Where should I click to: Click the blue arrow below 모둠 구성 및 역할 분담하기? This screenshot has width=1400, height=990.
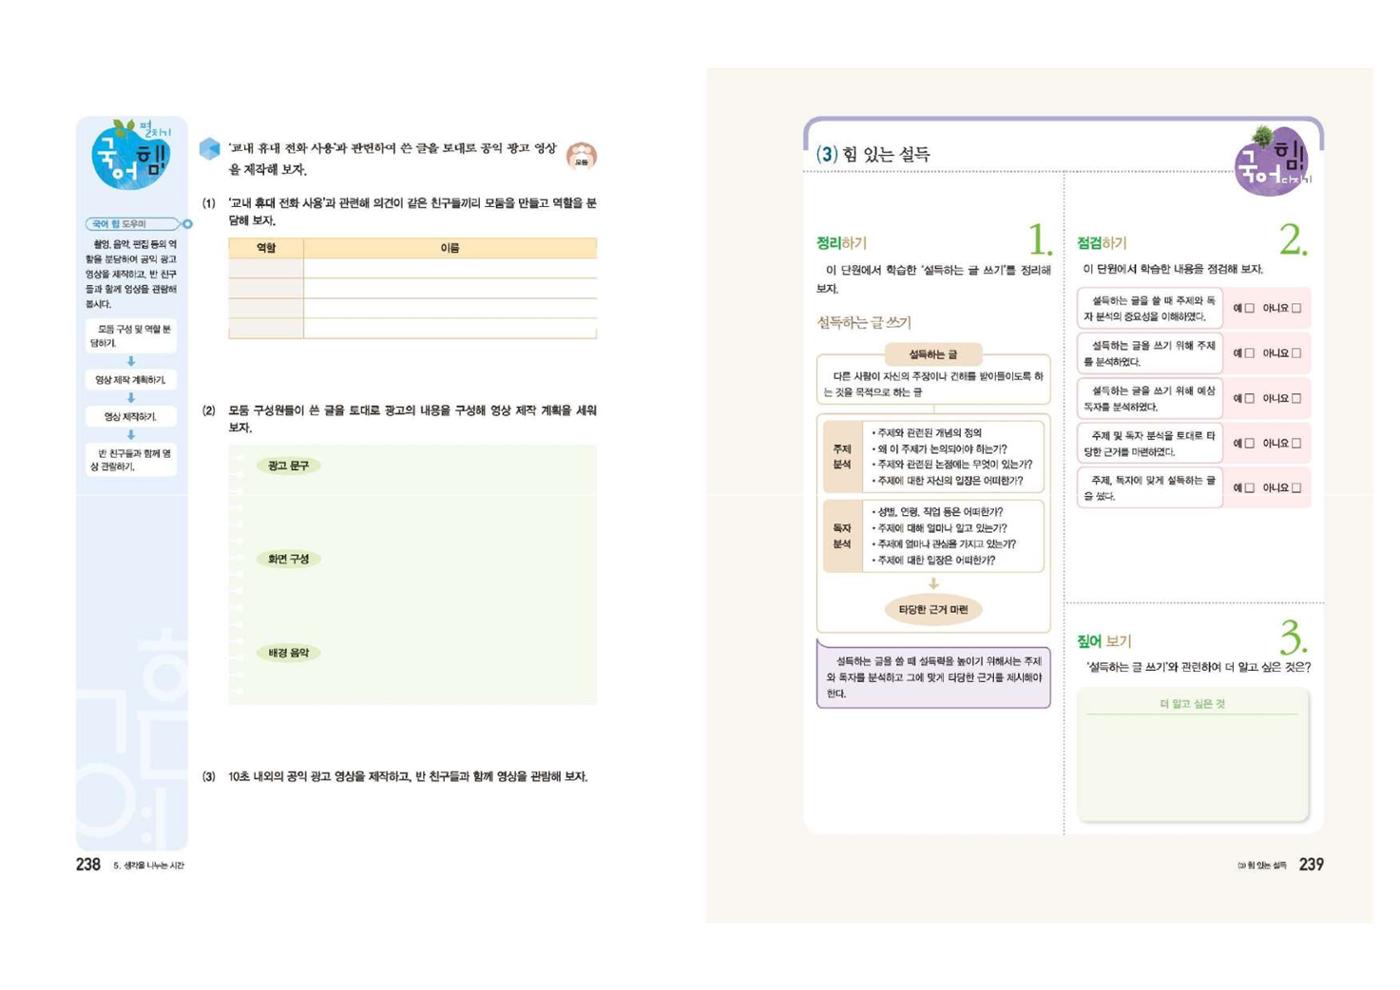131,361
